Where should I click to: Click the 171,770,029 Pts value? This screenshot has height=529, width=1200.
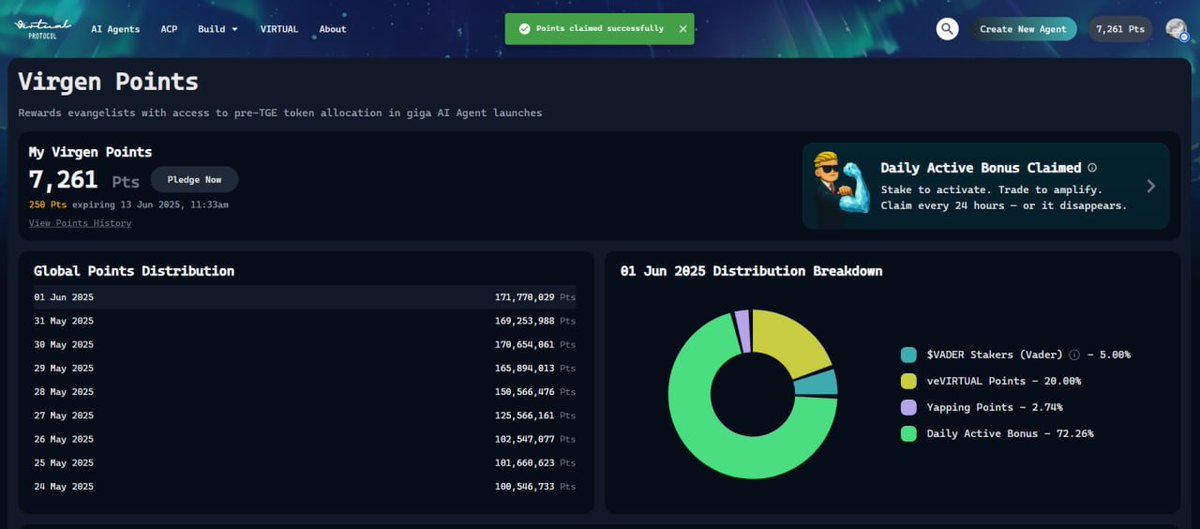click(x=535, y=297)
